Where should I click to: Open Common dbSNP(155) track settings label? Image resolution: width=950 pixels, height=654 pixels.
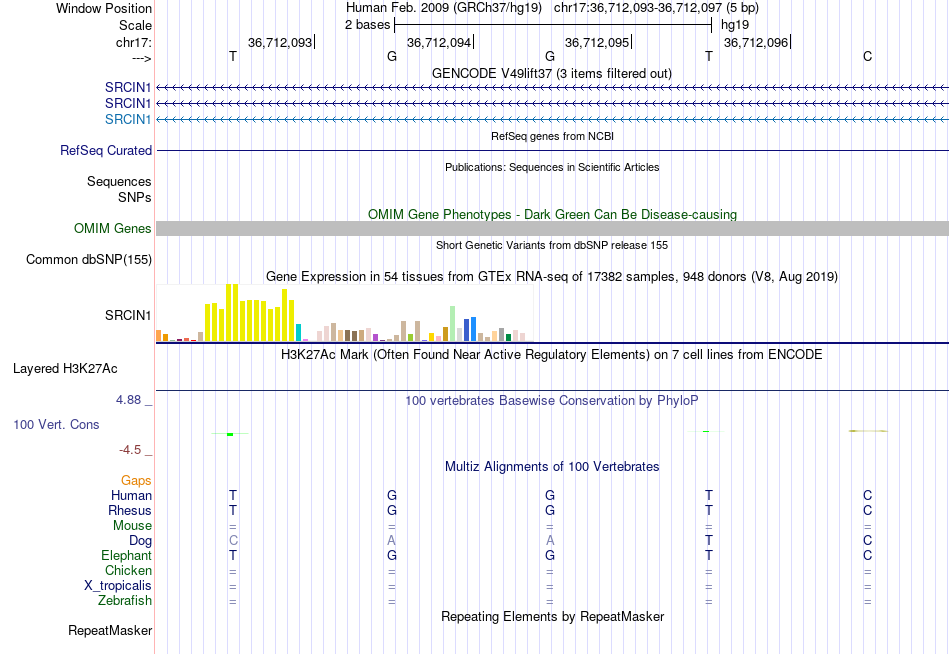89,259
